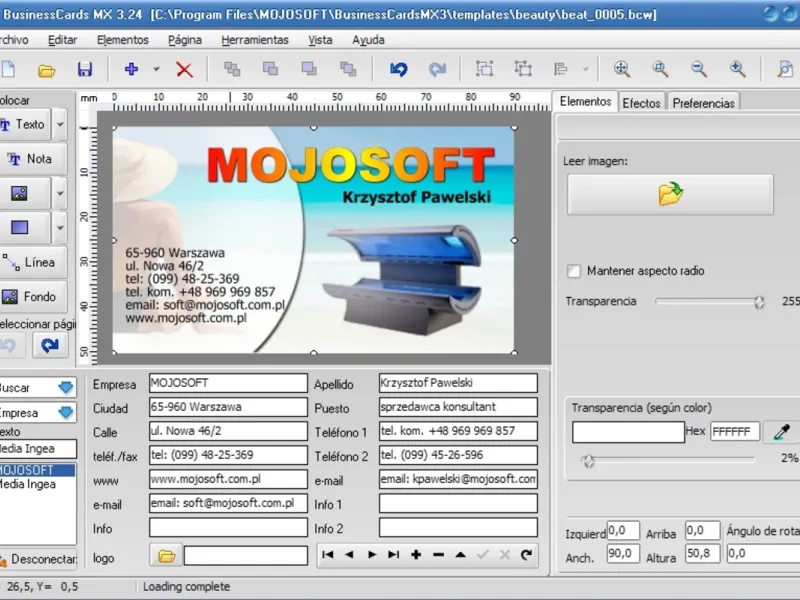Click the Desconectar button

38,559
